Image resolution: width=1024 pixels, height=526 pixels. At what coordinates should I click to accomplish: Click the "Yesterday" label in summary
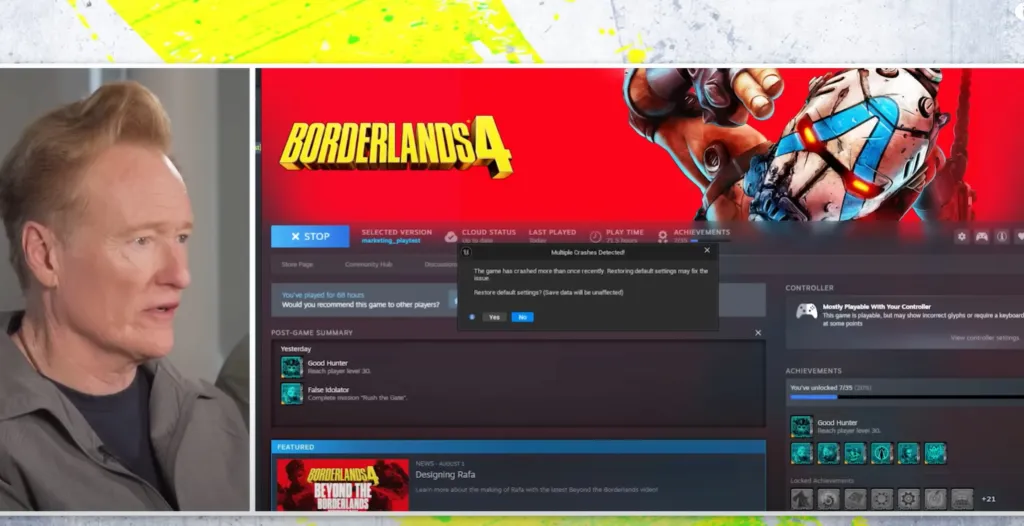296,349
